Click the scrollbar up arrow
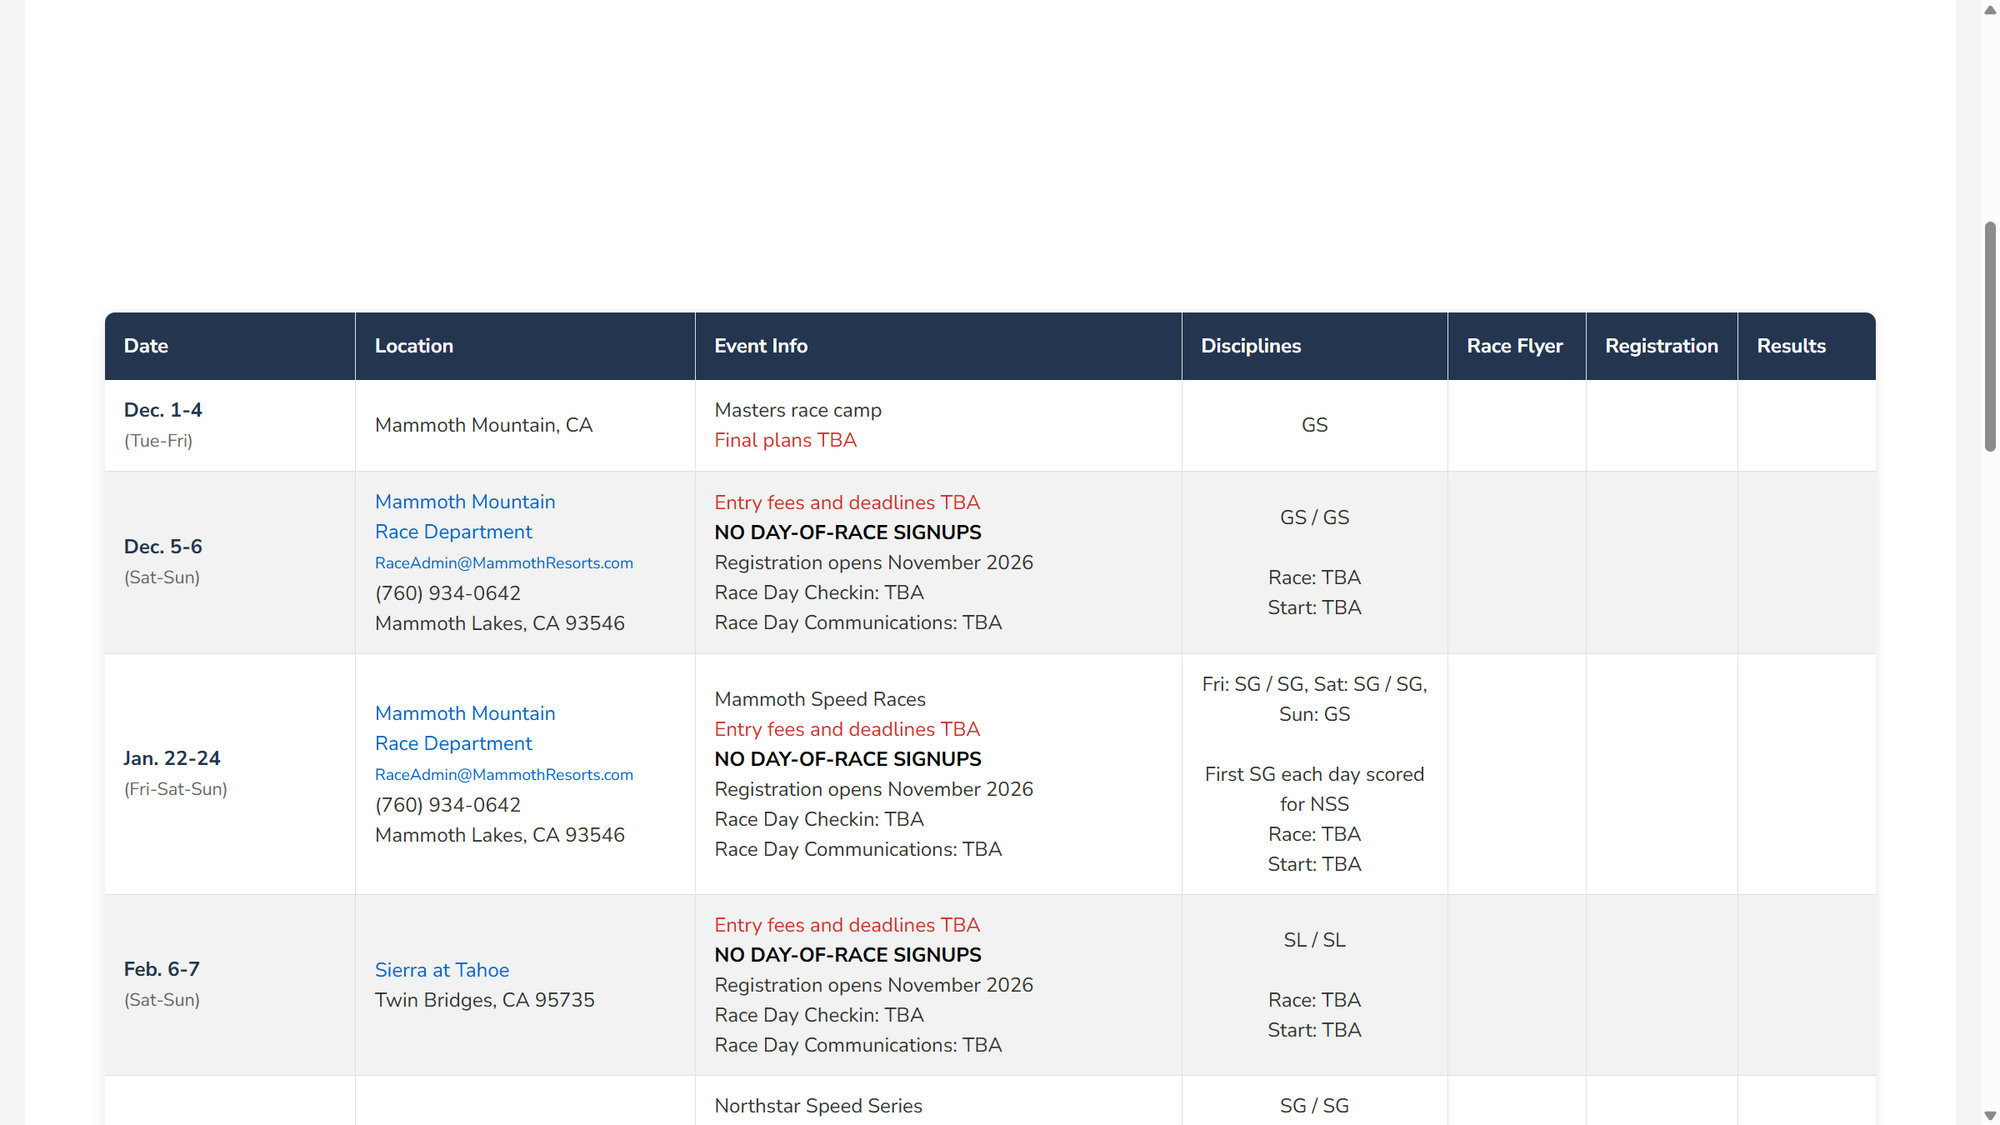 click(1990, 9)
